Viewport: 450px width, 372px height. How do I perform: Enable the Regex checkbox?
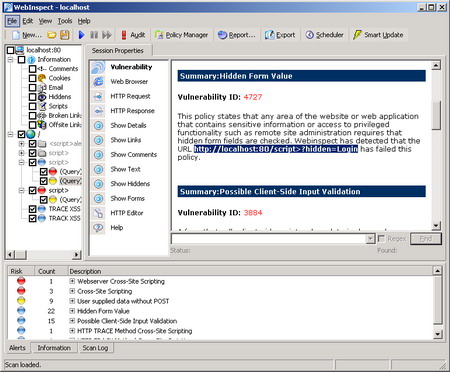381,239
